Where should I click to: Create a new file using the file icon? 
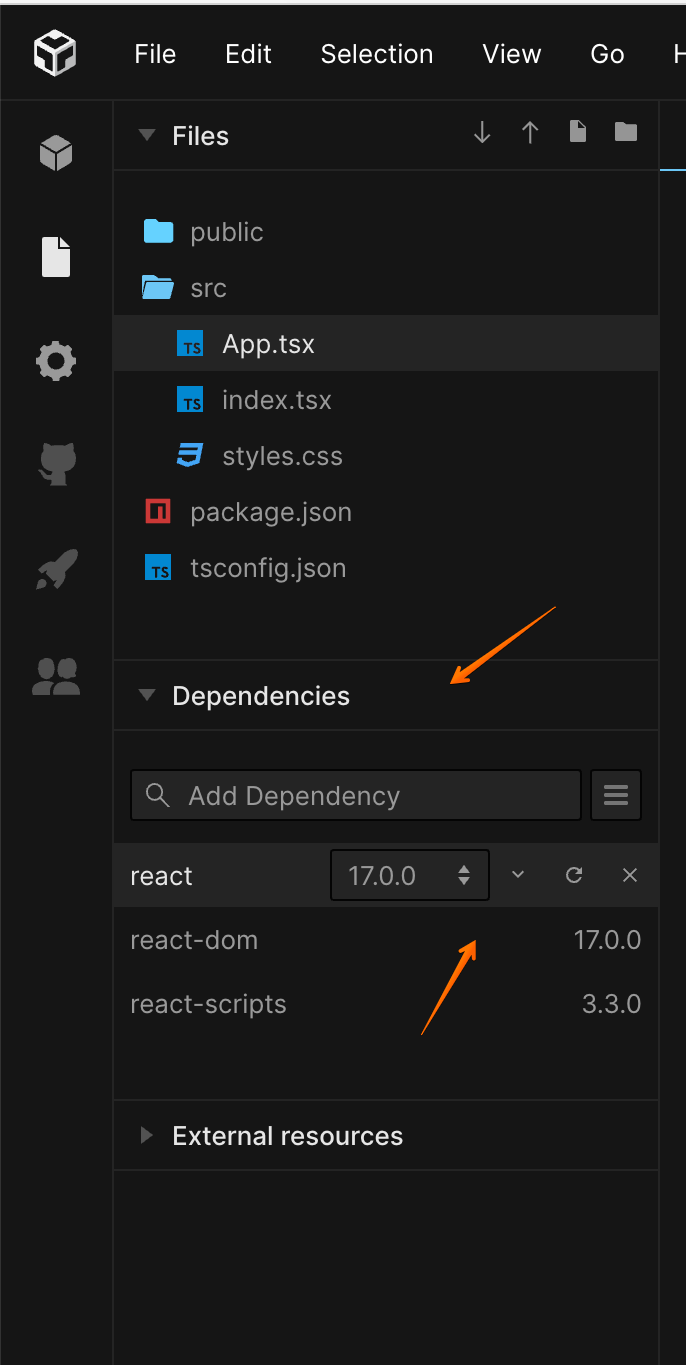click(578, 131)
